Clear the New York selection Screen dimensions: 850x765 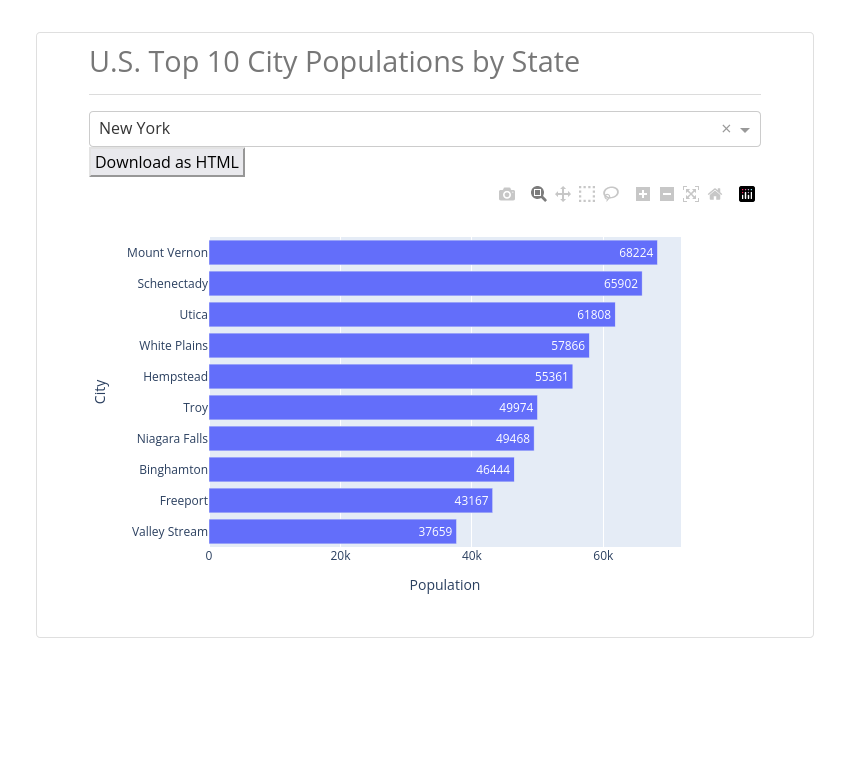pos(726,128)
